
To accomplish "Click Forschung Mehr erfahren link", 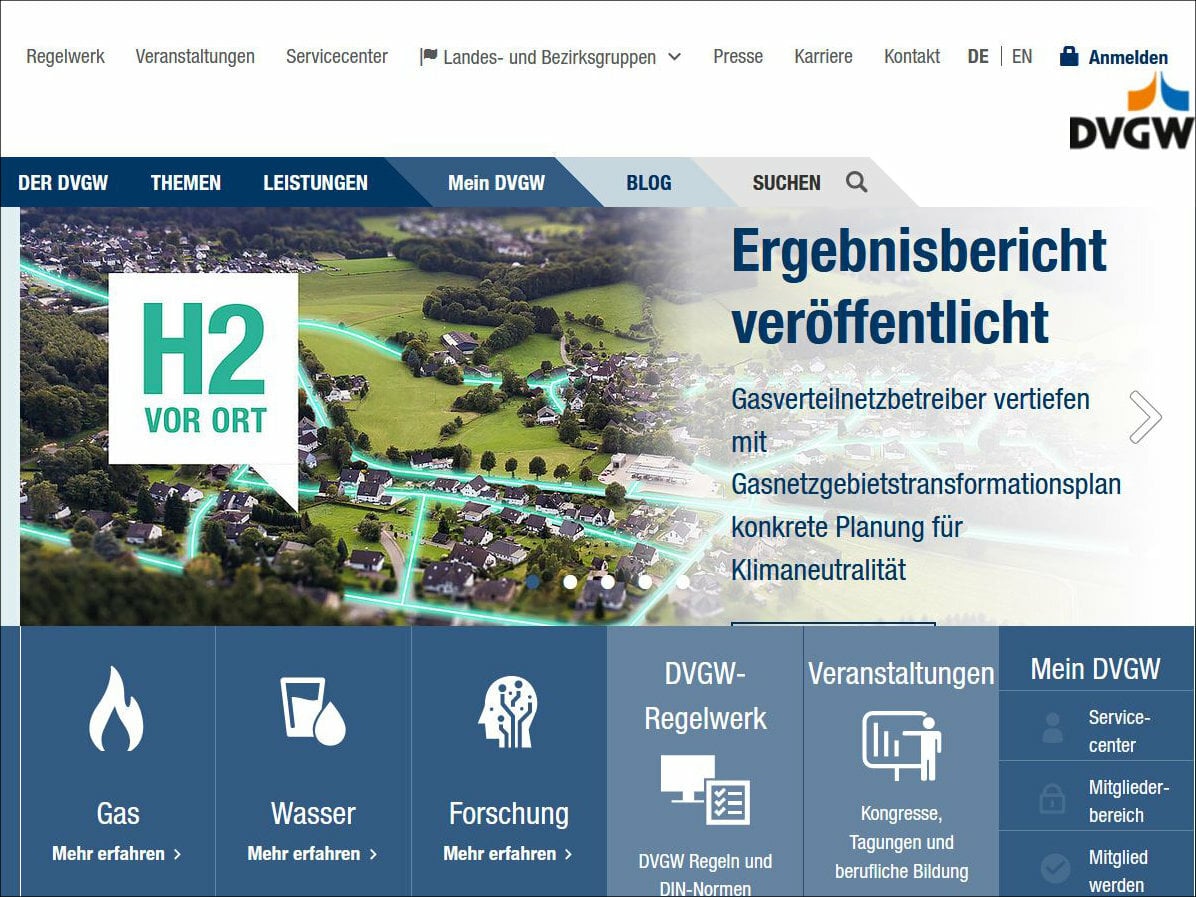I will coord(508,854).
